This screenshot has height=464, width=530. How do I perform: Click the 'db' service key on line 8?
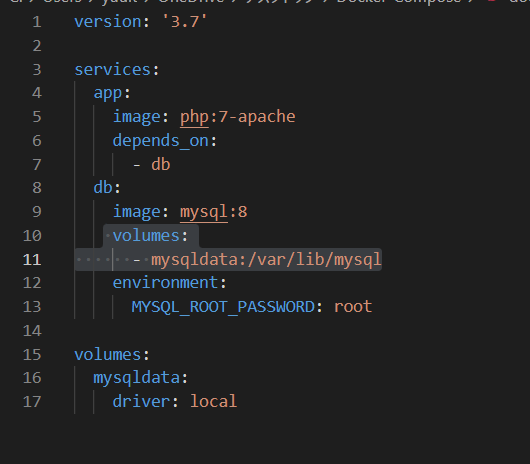point(103,187)
